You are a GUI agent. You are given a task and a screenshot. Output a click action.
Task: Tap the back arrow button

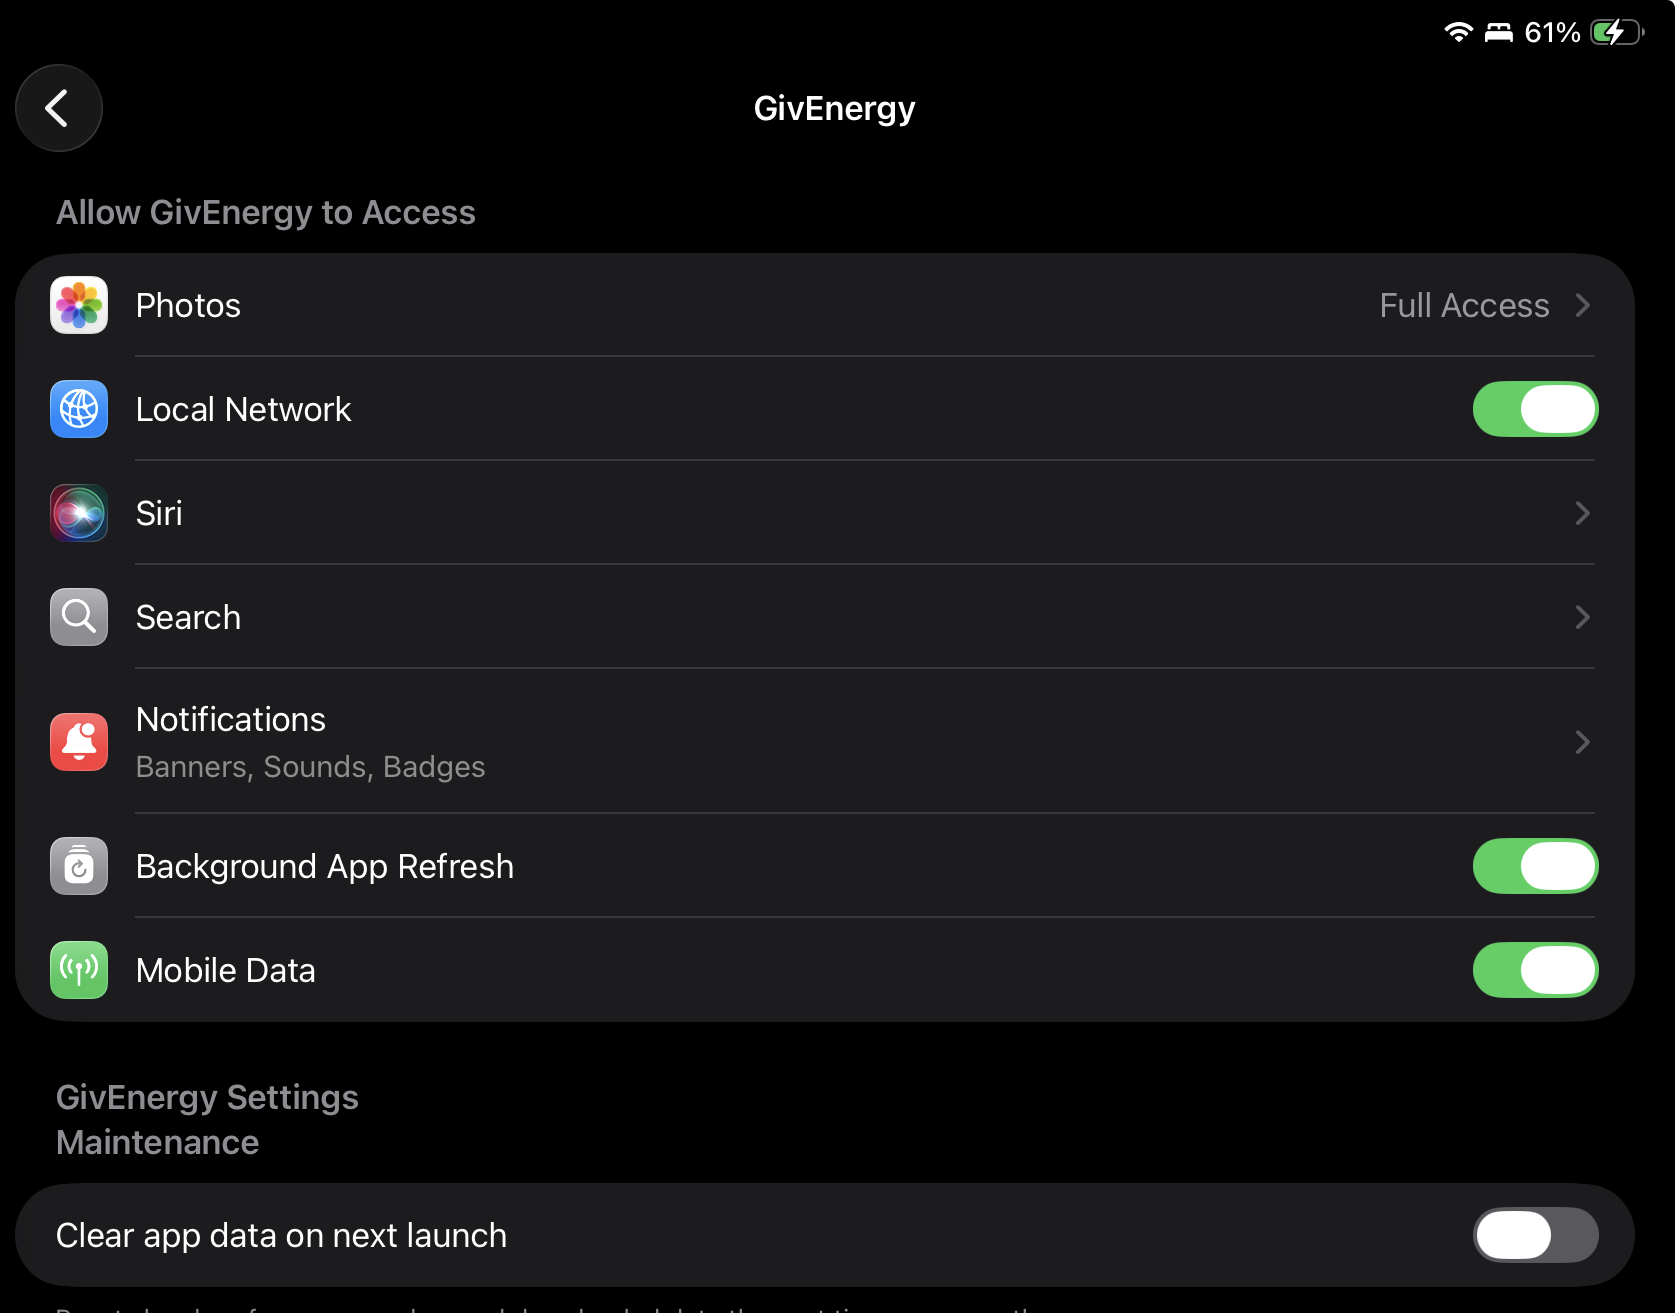58,108
